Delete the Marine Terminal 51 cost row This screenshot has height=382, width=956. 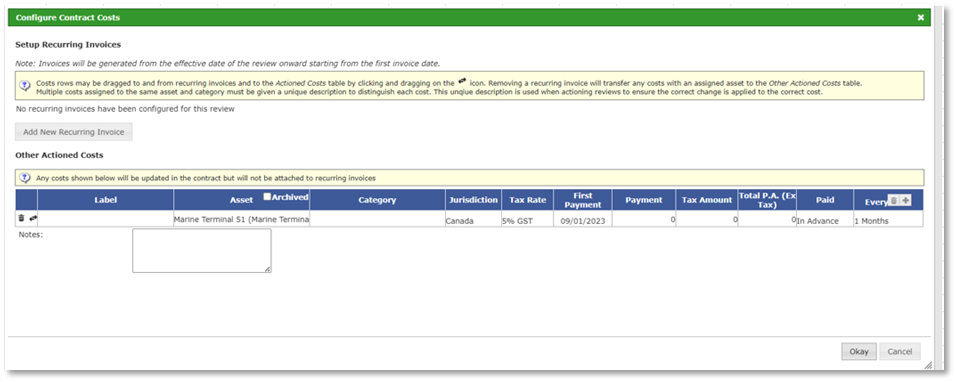pos(21,218)
